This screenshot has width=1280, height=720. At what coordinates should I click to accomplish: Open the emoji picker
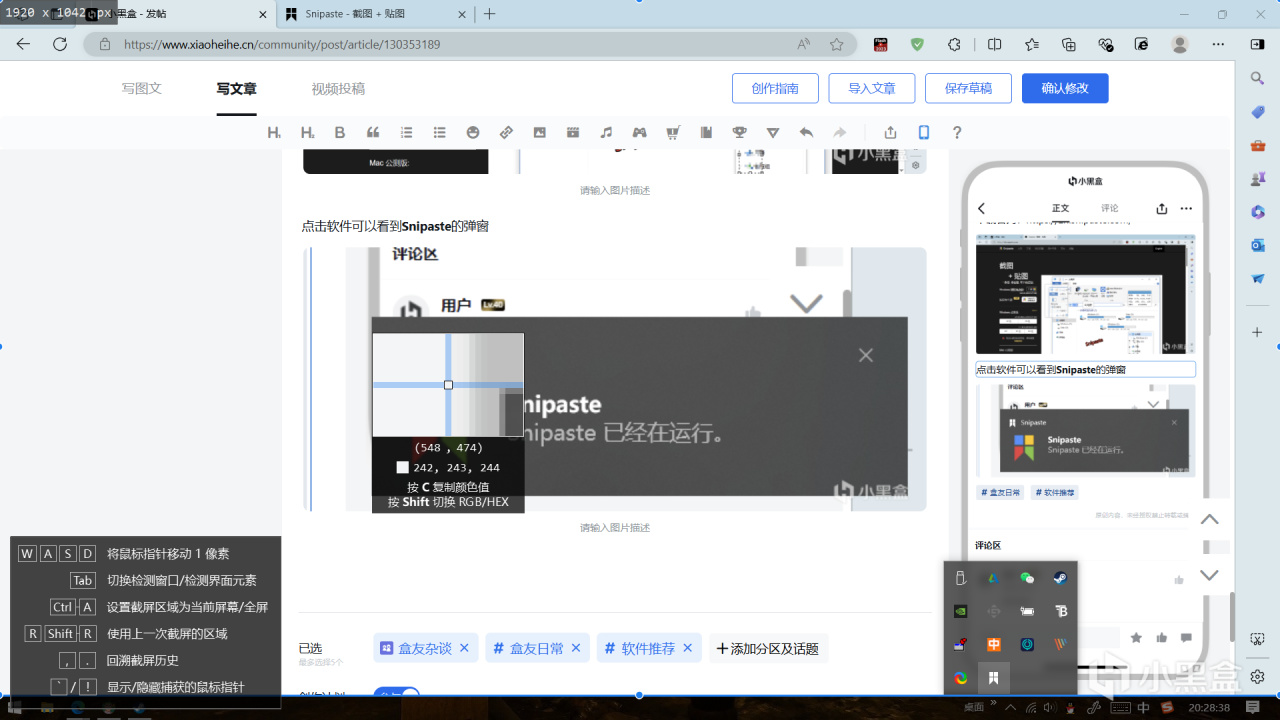(473, 132)
